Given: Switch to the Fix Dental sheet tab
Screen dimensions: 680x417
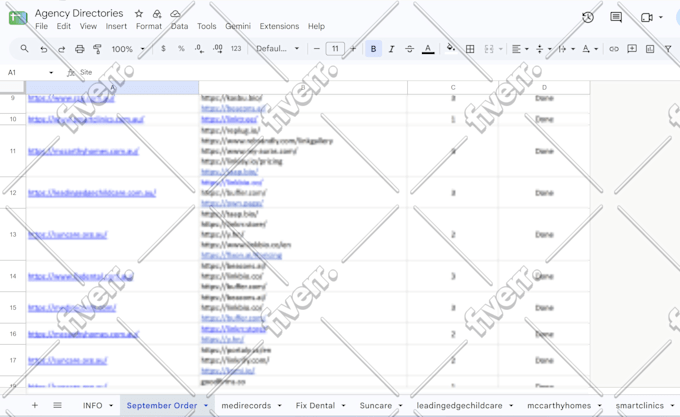Looking at the screenshot, I should click(x=315, y=406).
